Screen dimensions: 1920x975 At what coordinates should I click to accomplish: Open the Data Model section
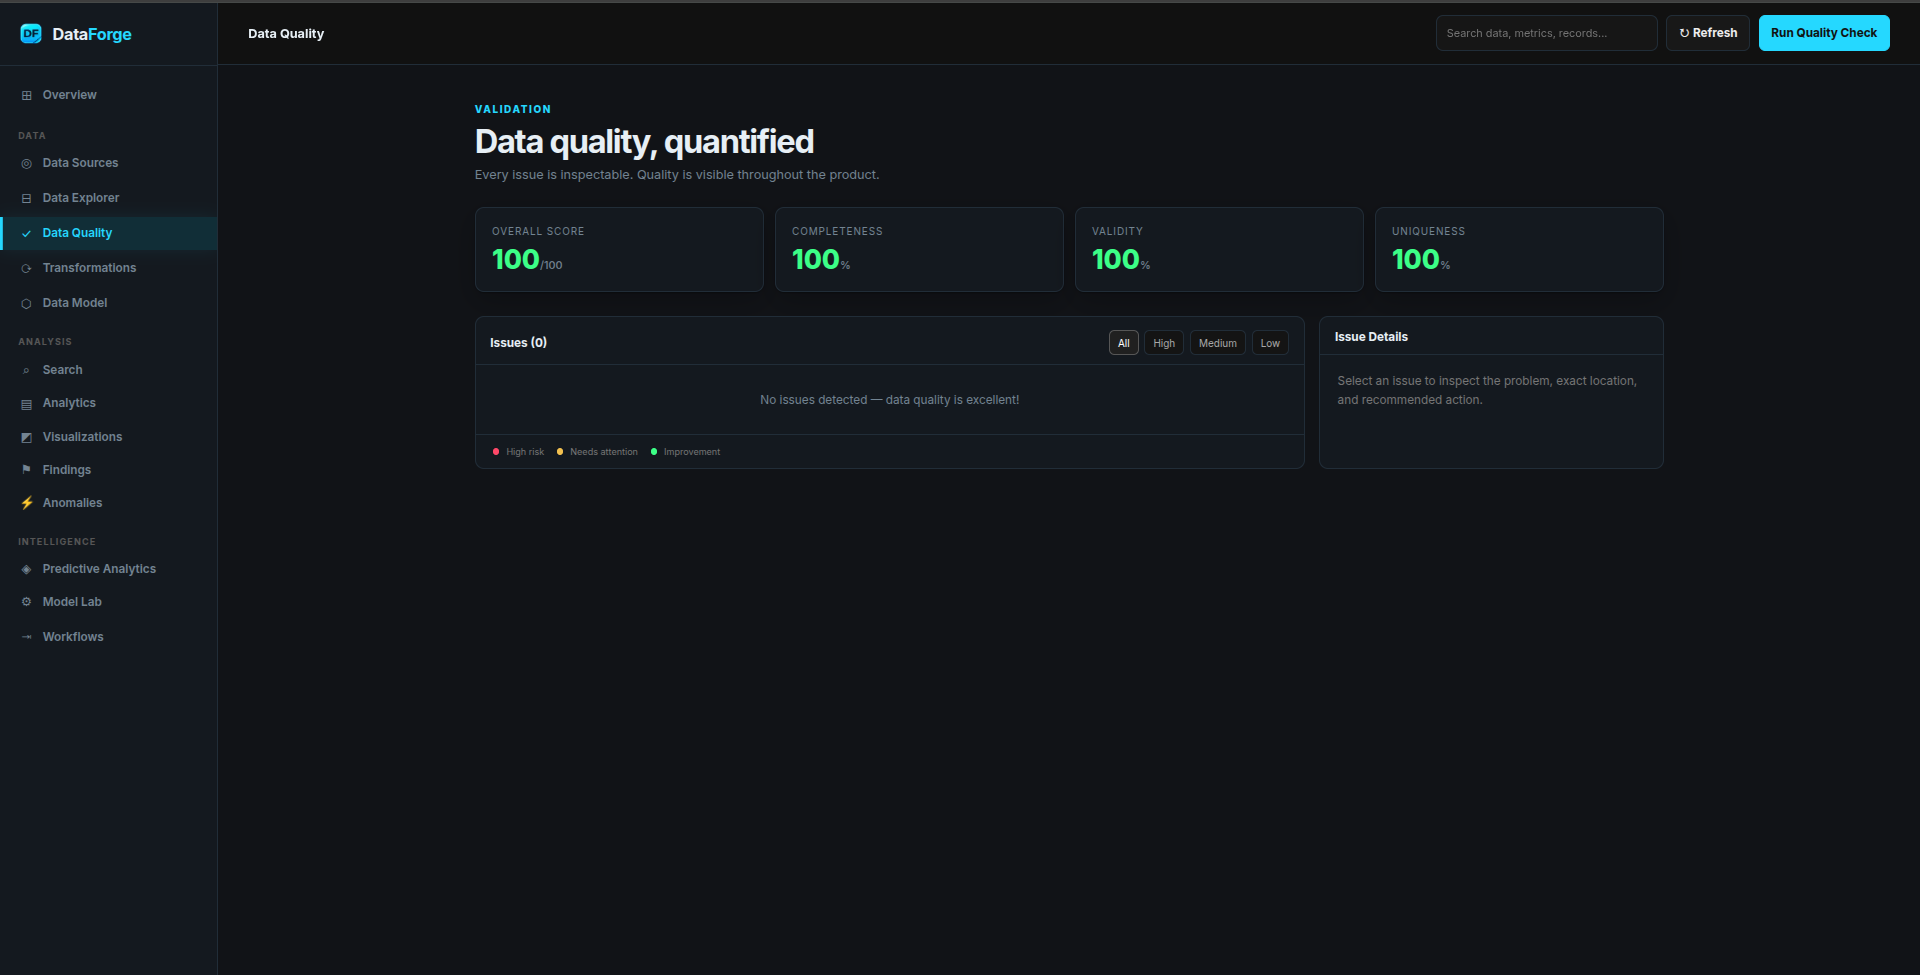pyautogui.click(x=109, y=303)
